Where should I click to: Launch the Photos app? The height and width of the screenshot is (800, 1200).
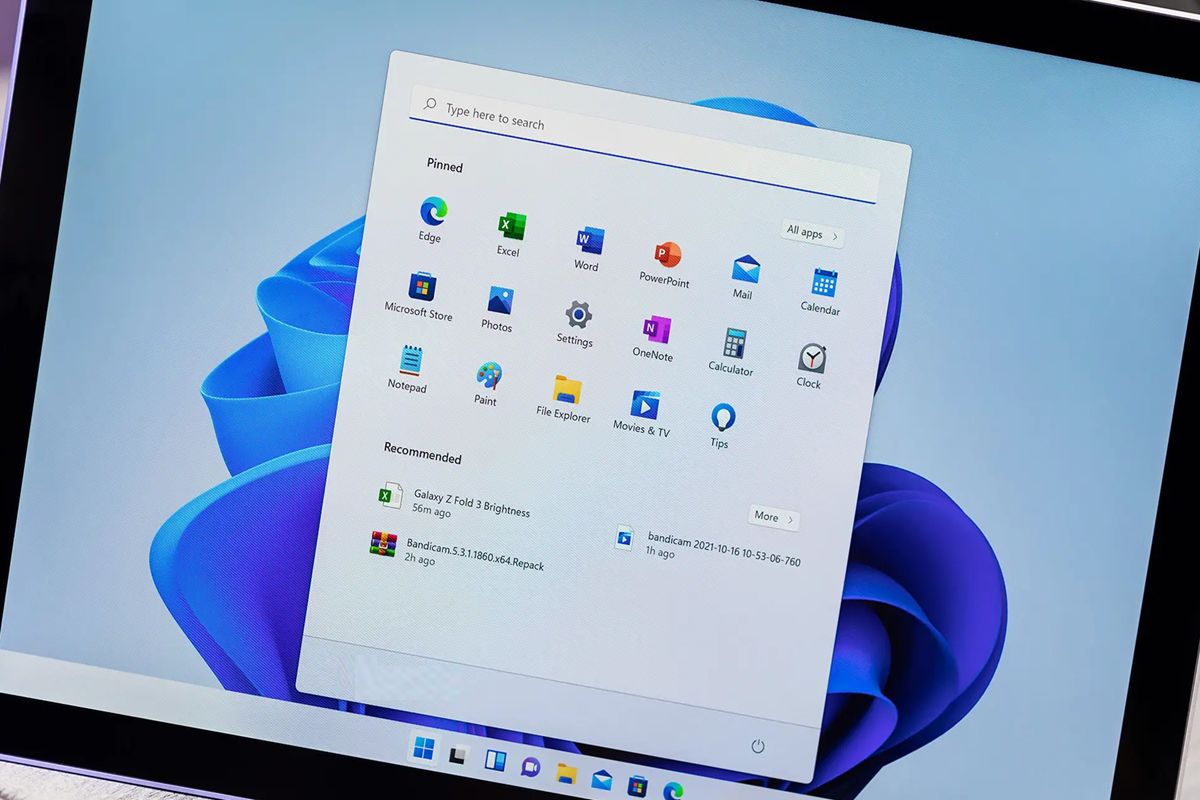click(x=498, y=309)
